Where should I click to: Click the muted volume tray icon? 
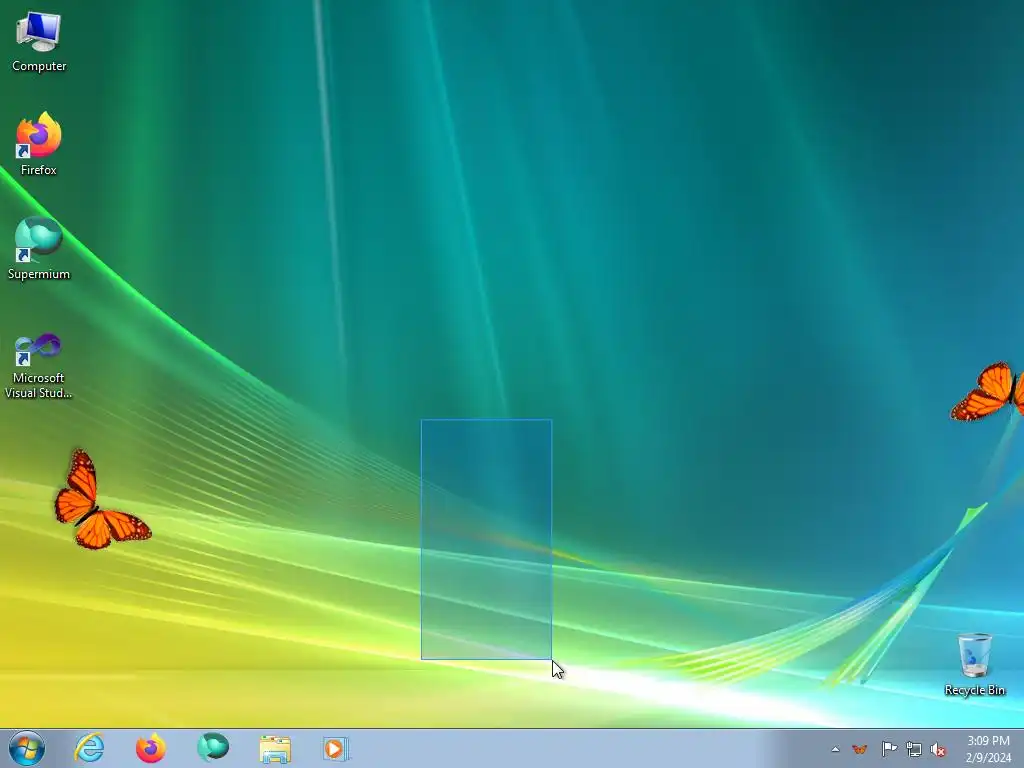coord(938,749)
